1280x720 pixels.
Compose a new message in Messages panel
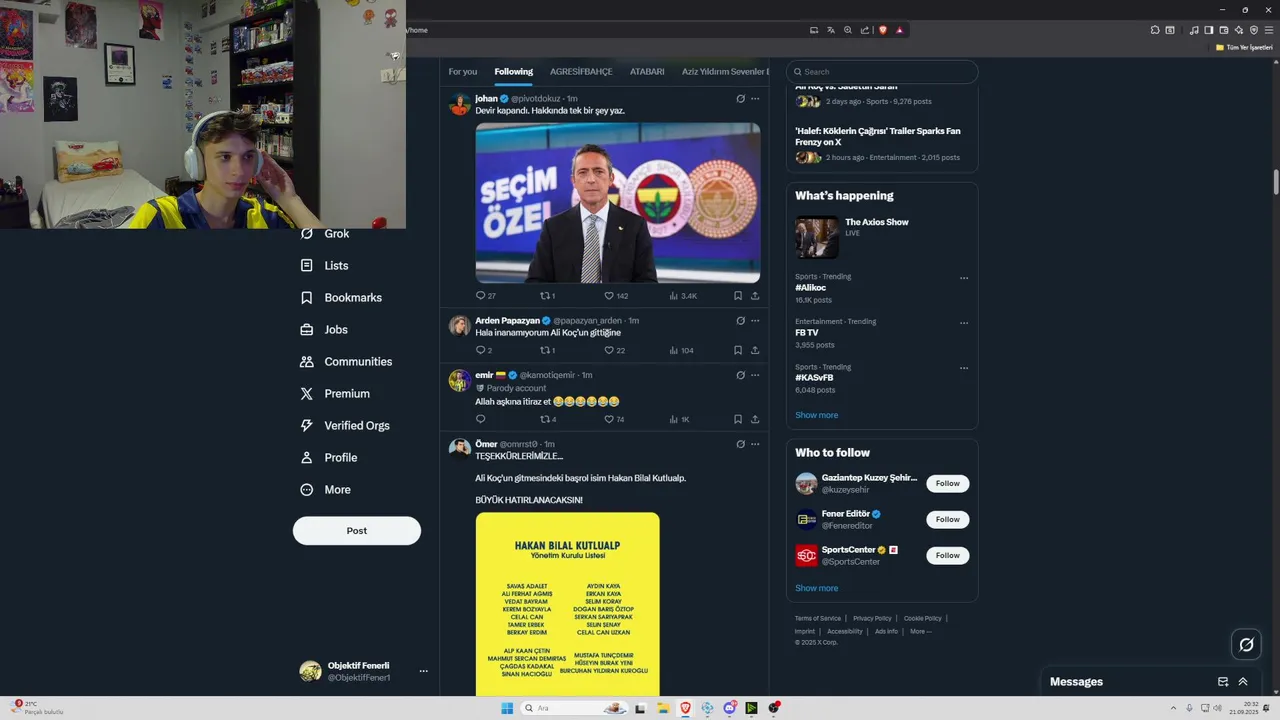pyautogui.click(x=1223, y=682)
